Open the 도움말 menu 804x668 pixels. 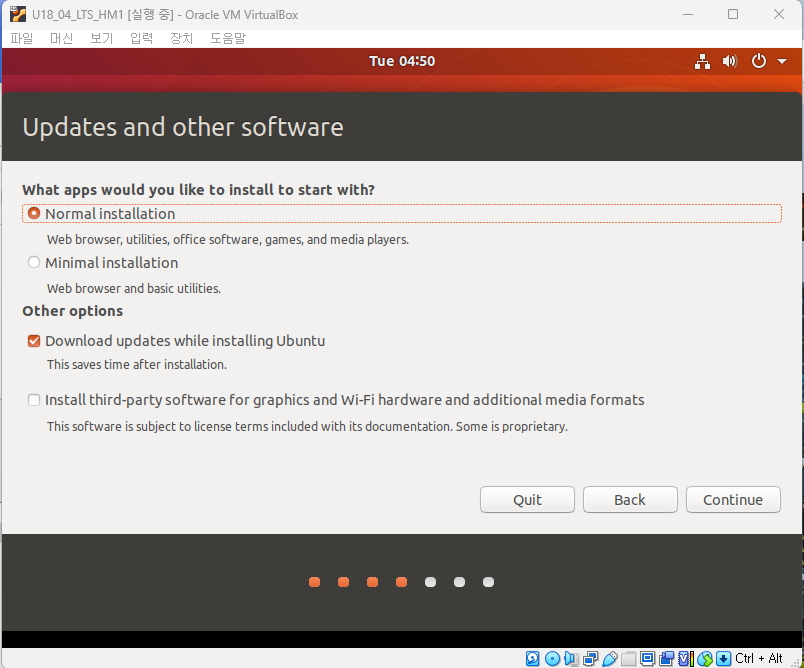(228, 38)
